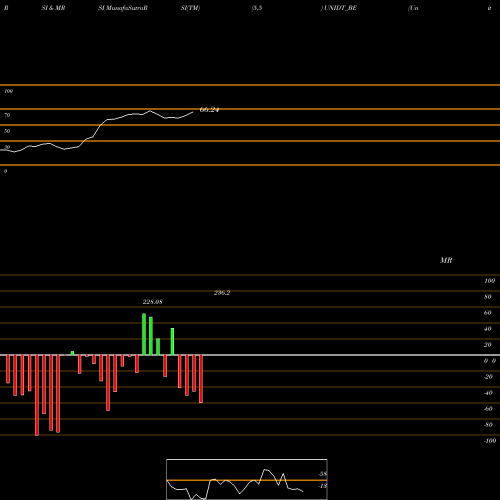Click the -40 label on the MR axis

point(488,393)
